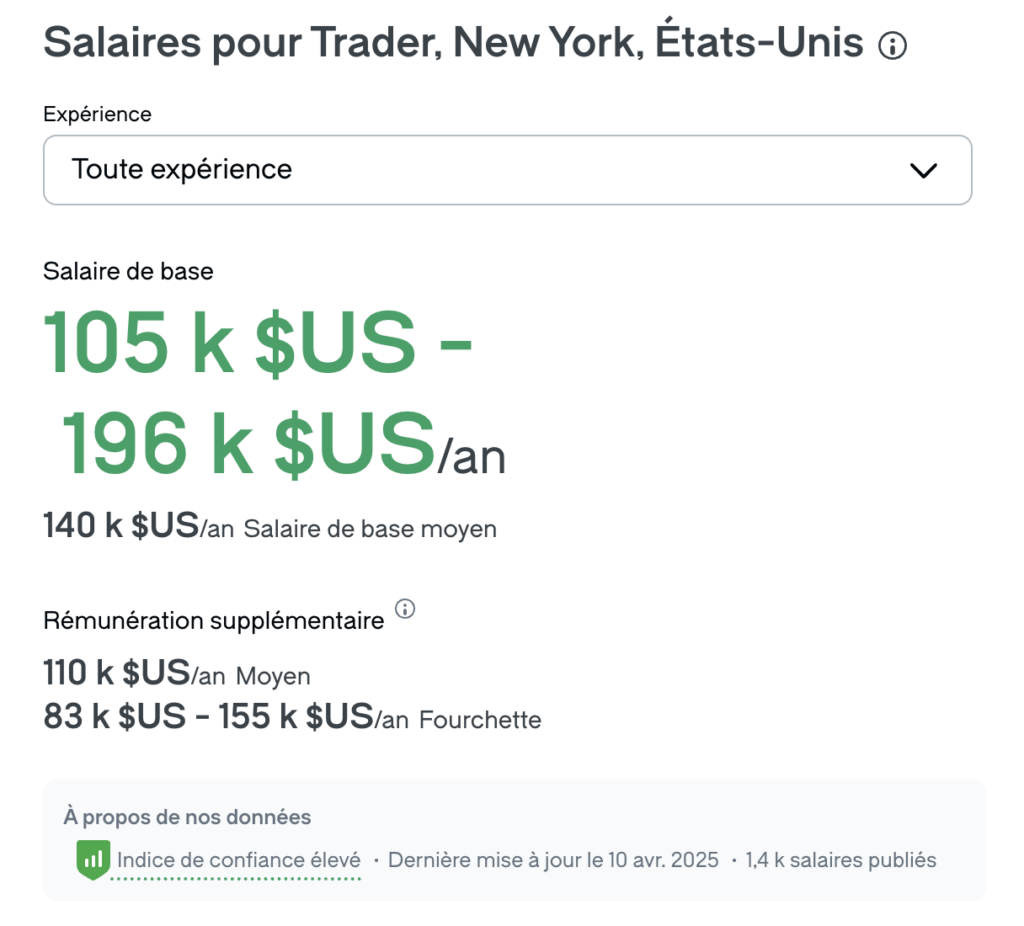Open the Toute expérience dropdown
The image size is (1024, 926).
click(507, 170)
